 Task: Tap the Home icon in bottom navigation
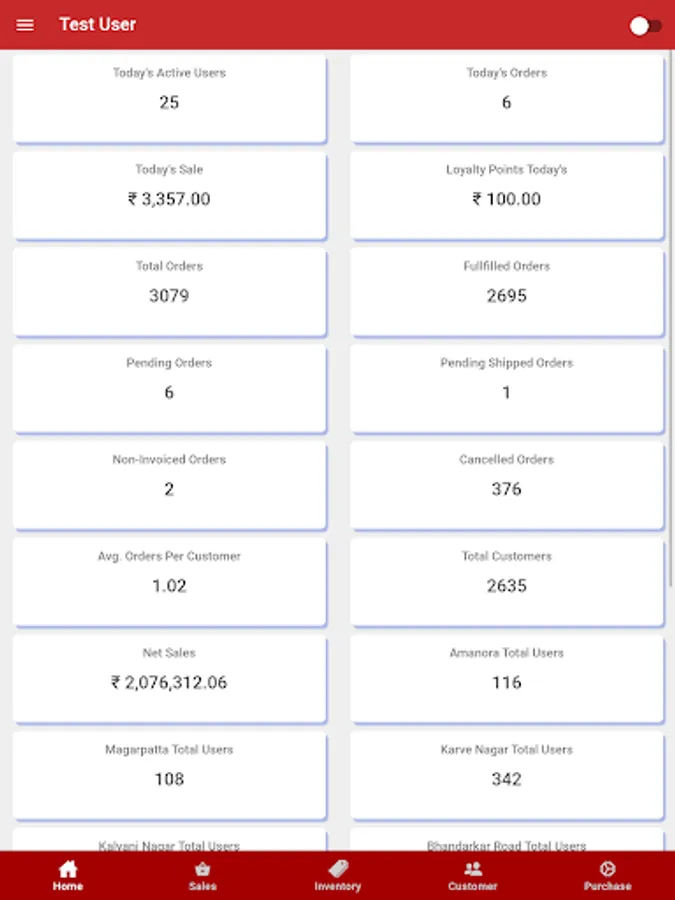coord(68,869)
